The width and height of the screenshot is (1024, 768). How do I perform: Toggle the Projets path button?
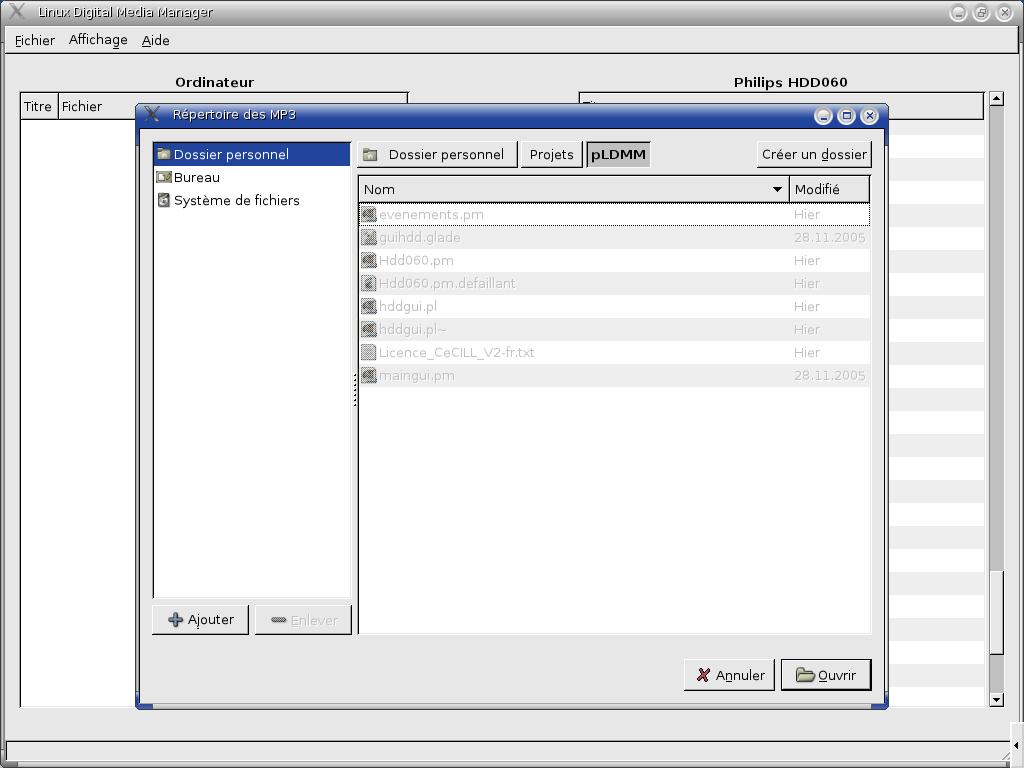click(x=551, y=154)
